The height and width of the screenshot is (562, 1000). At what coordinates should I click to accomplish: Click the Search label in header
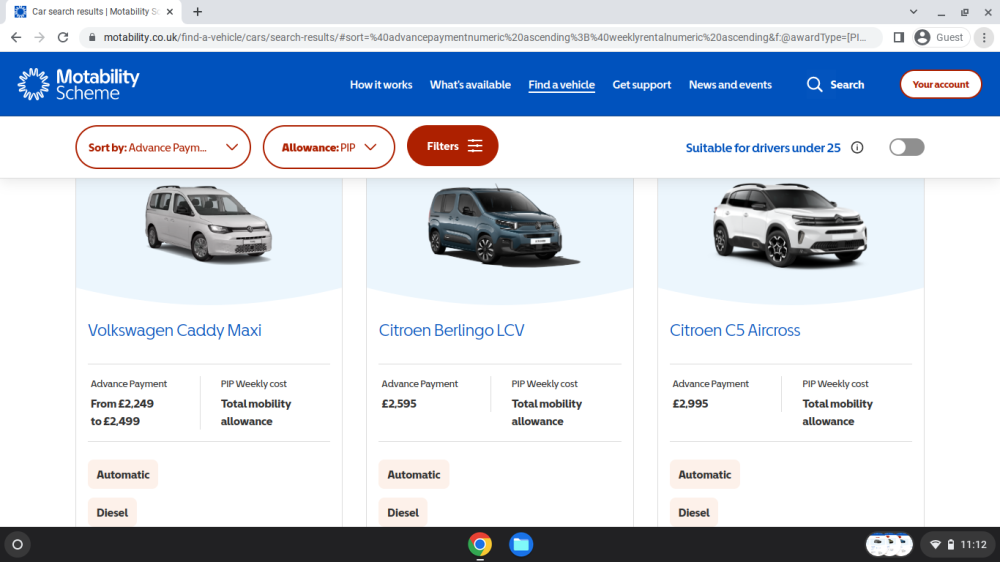point(847,84)
